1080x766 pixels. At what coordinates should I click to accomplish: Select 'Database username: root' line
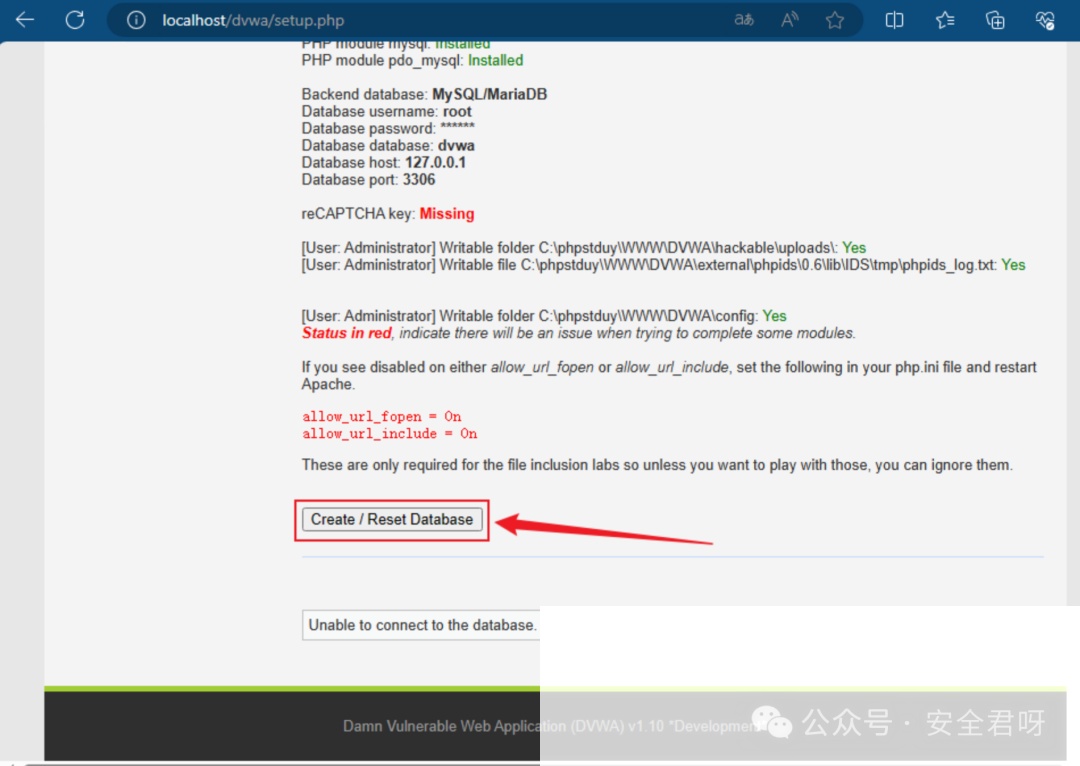click(386, 112)
